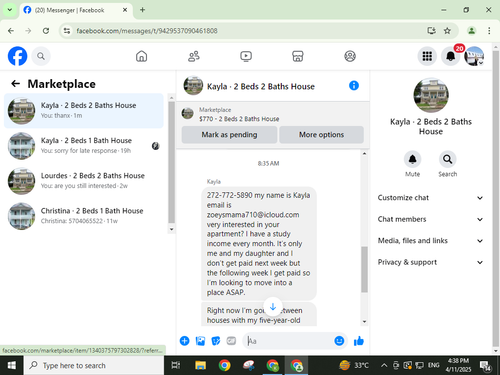
Task: Click Mark as pending button
Action: [x=229, y=135]
